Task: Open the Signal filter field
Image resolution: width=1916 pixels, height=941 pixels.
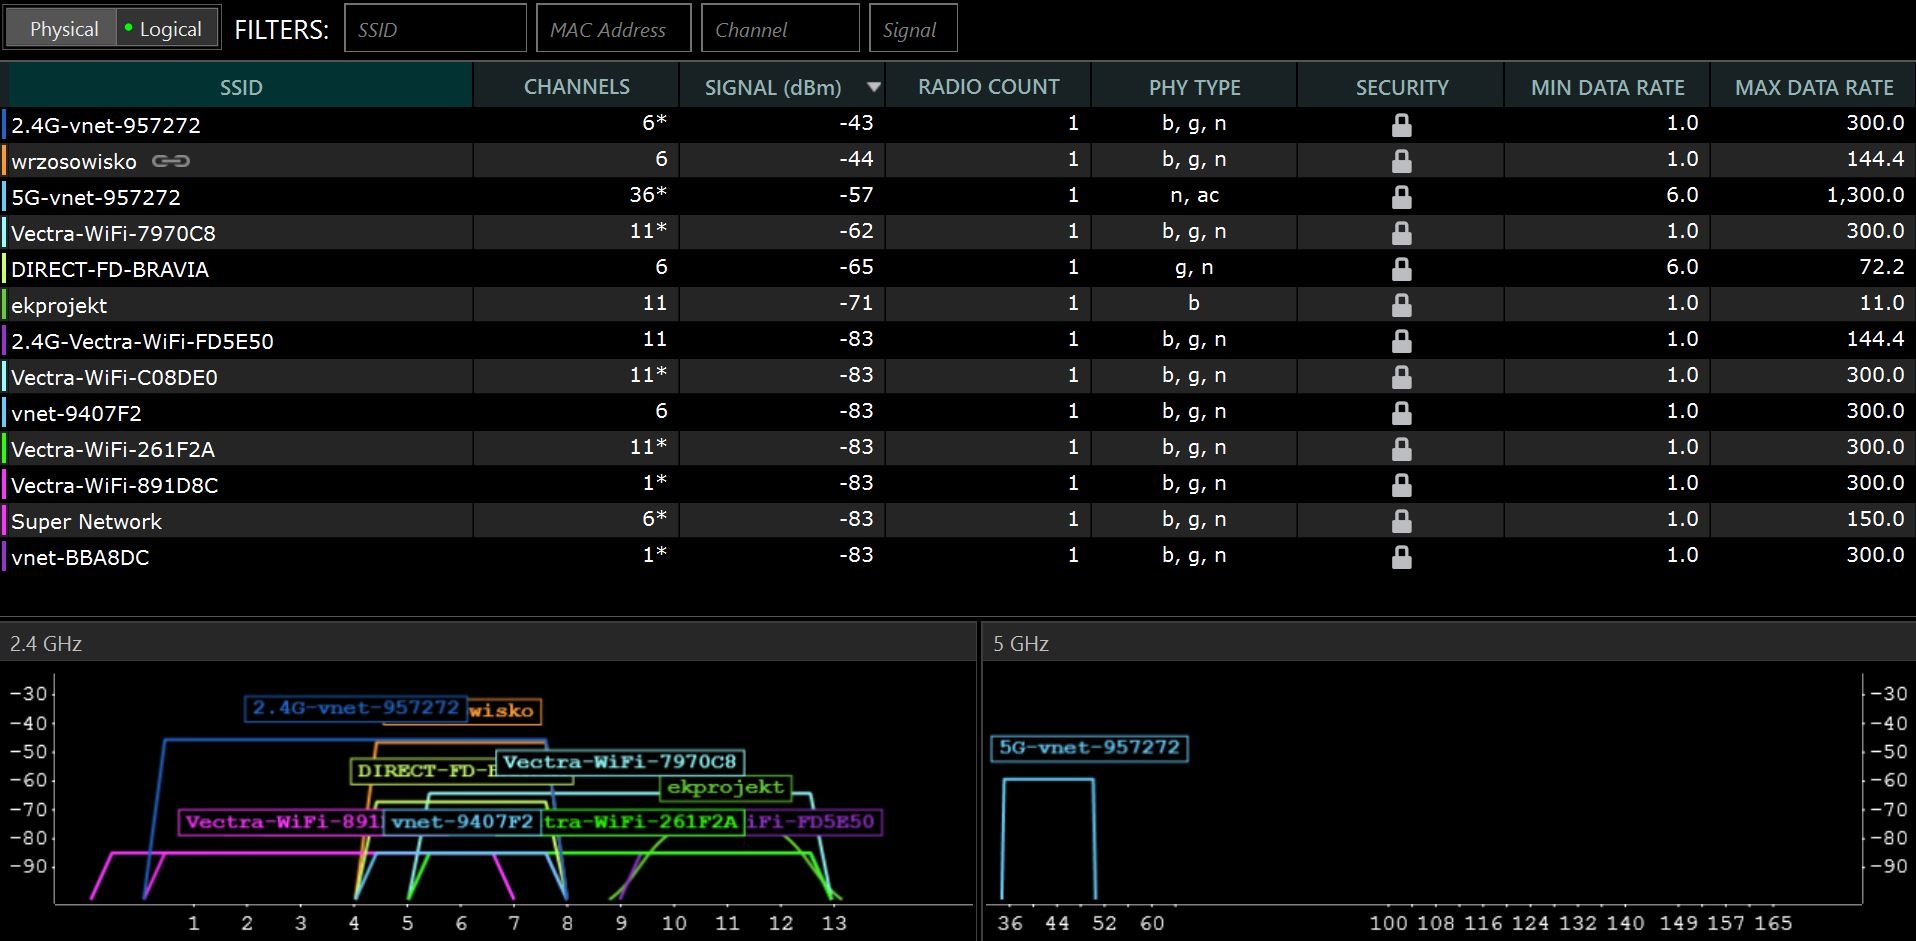Action: (x=913, y=28)
